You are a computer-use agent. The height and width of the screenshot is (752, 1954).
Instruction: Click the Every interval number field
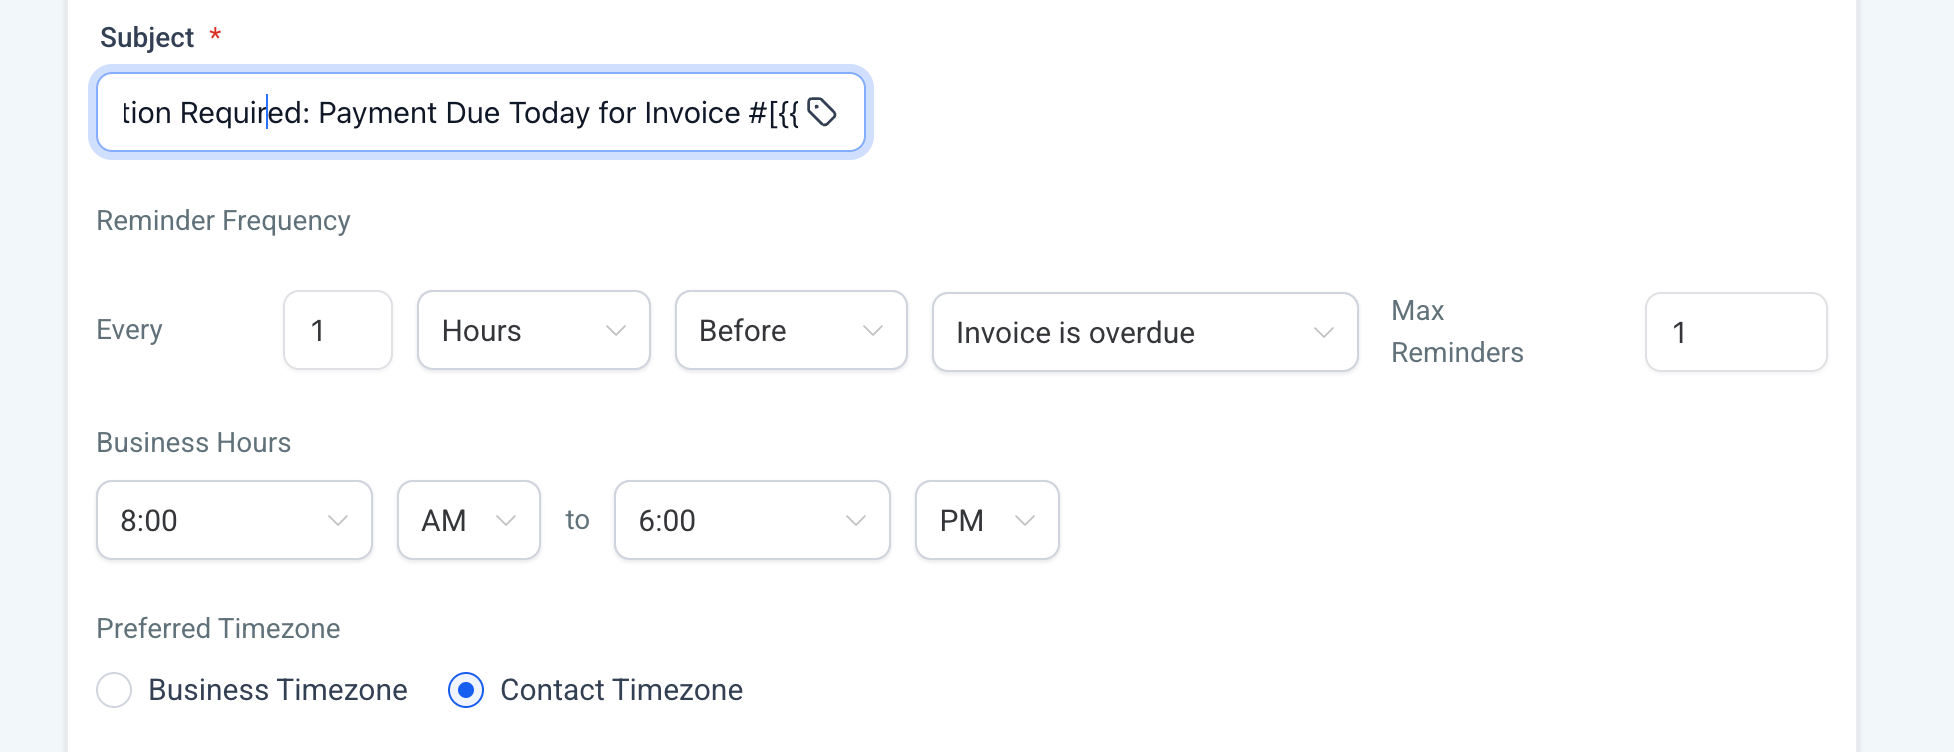[338, 330]
